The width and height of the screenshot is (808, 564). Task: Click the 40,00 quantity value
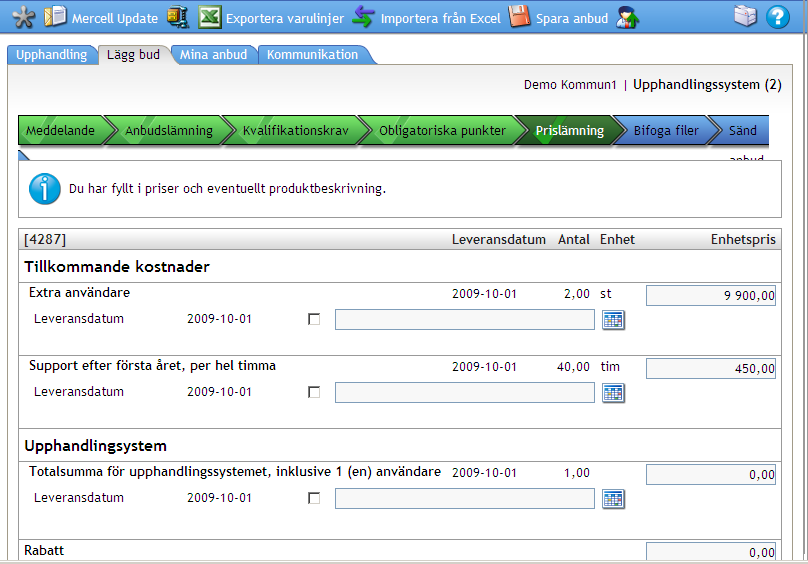pos(573,367)
